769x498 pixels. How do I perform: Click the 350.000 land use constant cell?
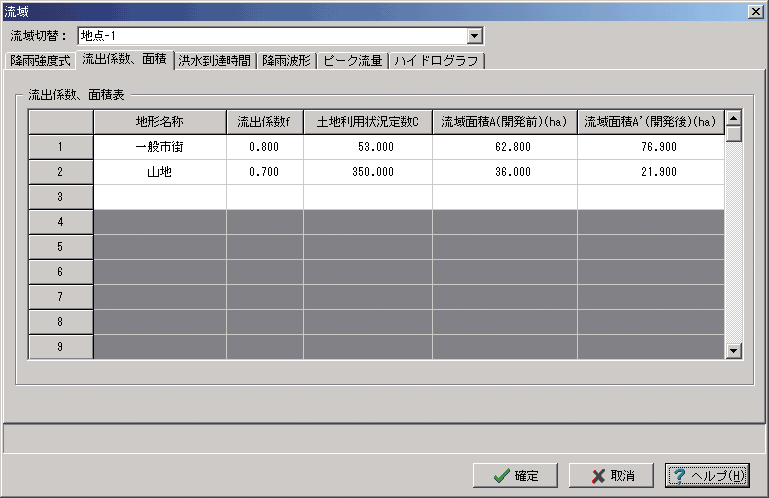[x=368, y=172]
